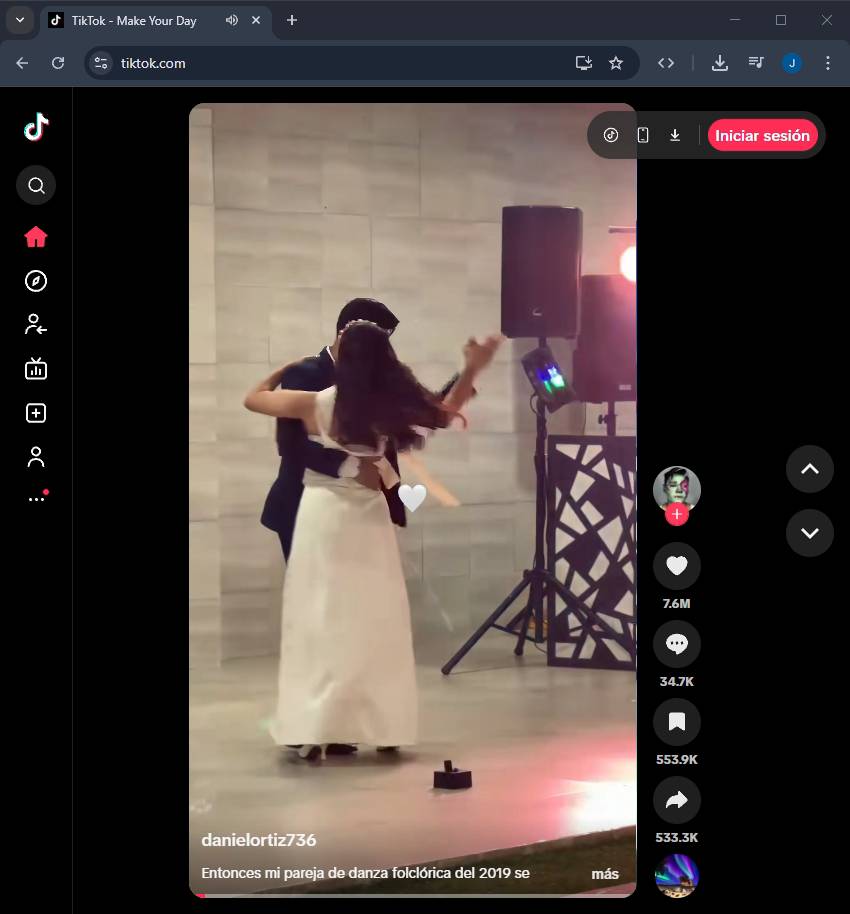
Task: Open the danielortiz736 username link
Action: pyautogui.click(x=259, y=840)
